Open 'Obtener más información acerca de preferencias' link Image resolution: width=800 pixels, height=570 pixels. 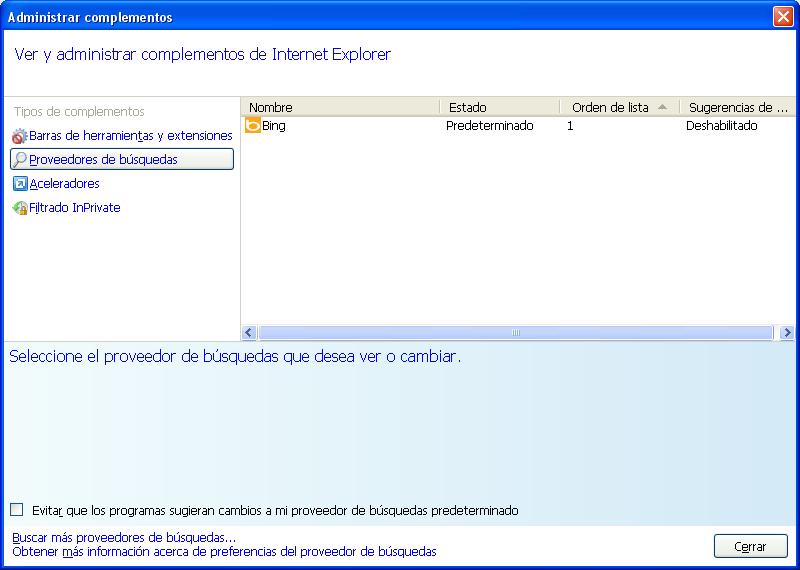[x=224, y=552]
